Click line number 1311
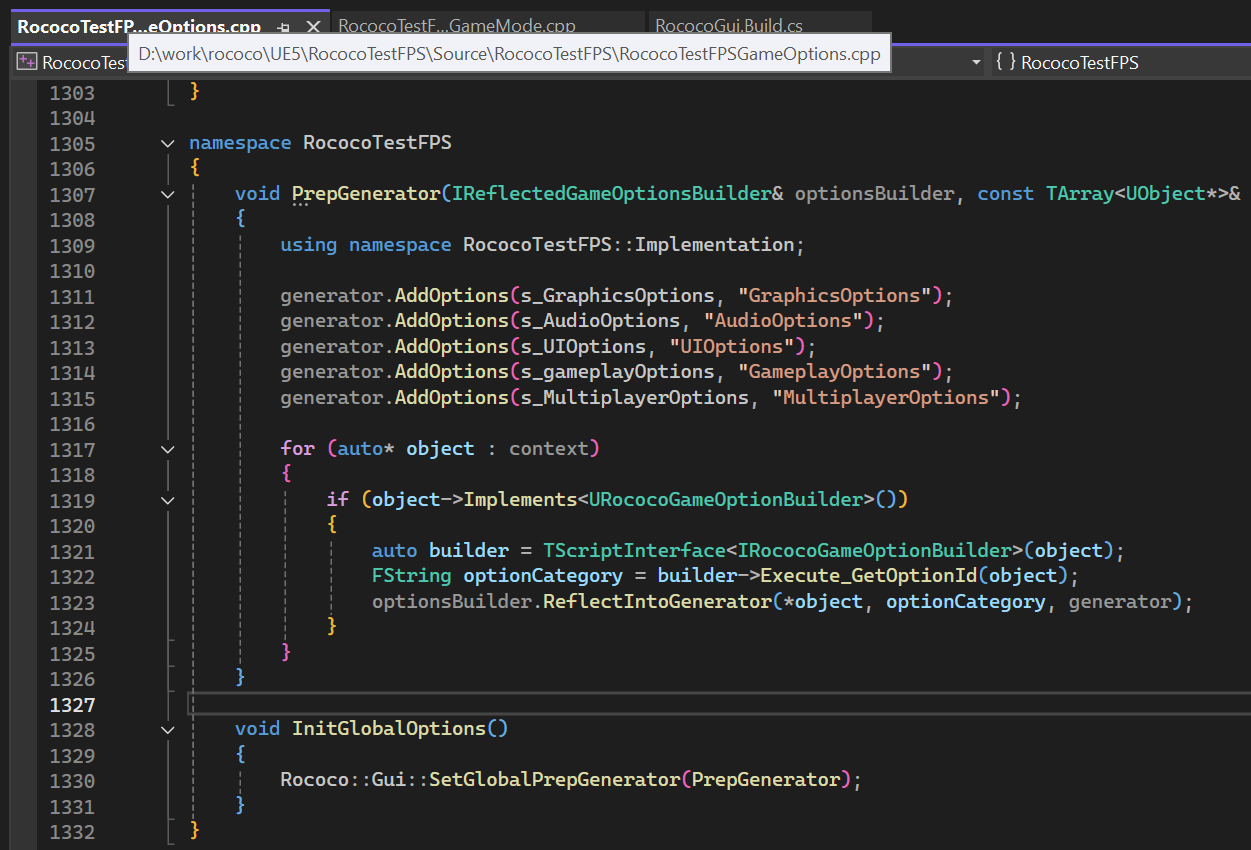The width and height of the screenshot is (1251, 850). pyautogui.click(x=72, y=296)
